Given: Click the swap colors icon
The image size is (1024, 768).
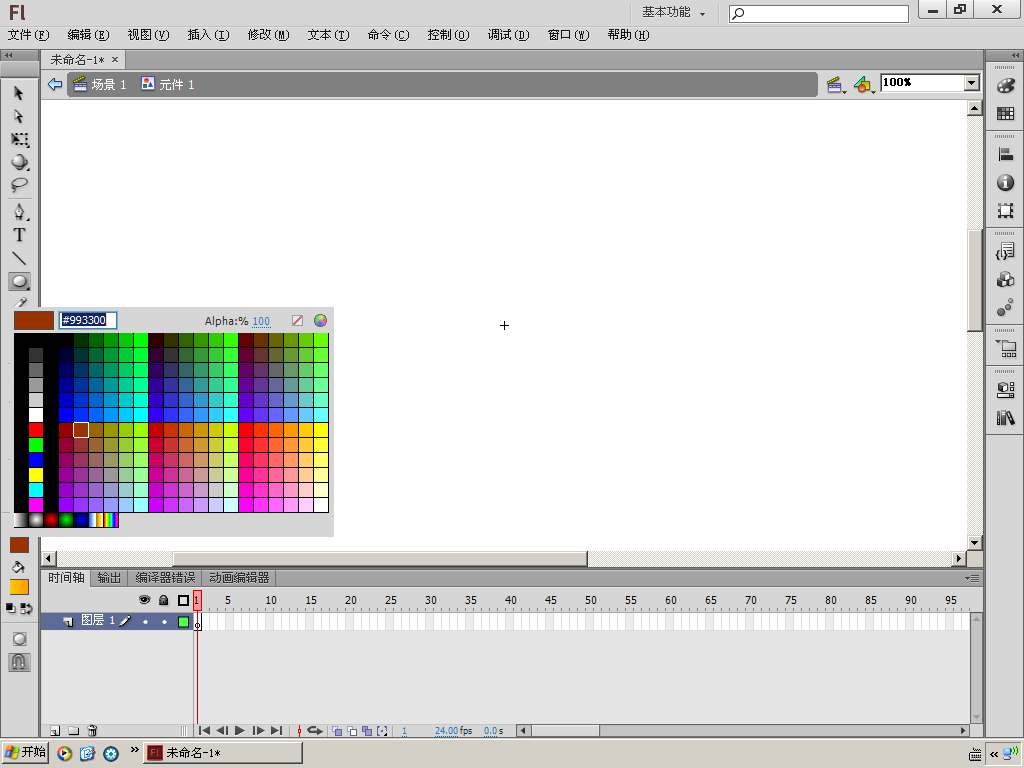Looking at the screenshot, I should (x=27, y=609).
